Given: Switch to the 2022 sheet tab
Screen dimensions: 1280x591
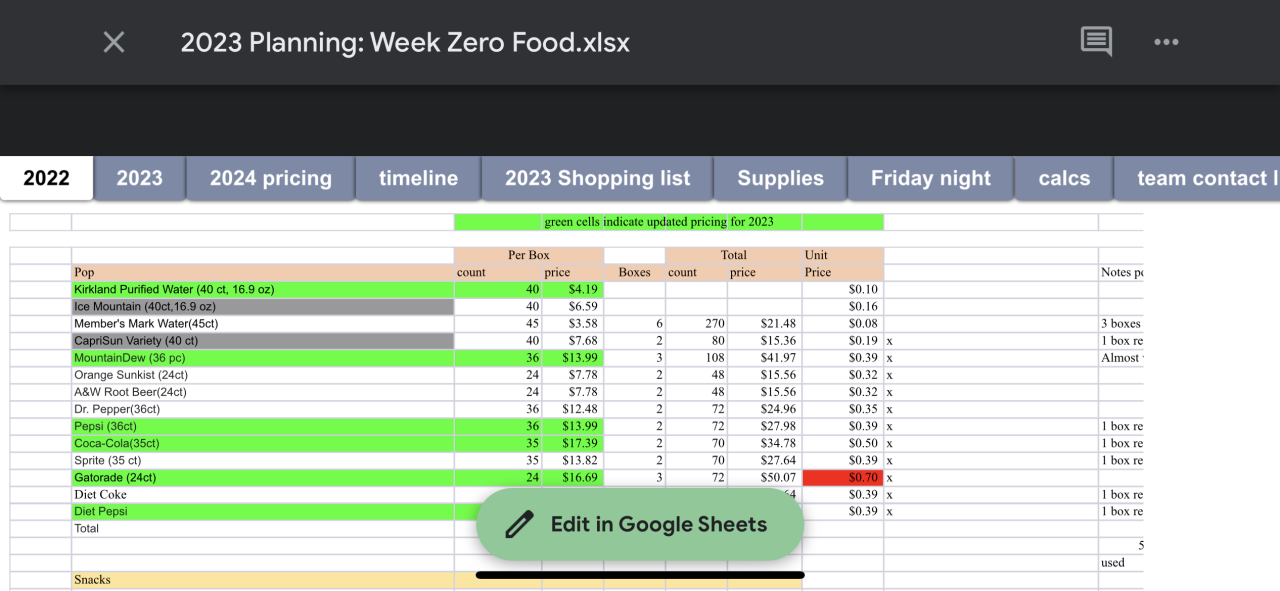Looking at the screenshot, I should tap(47, 178).
